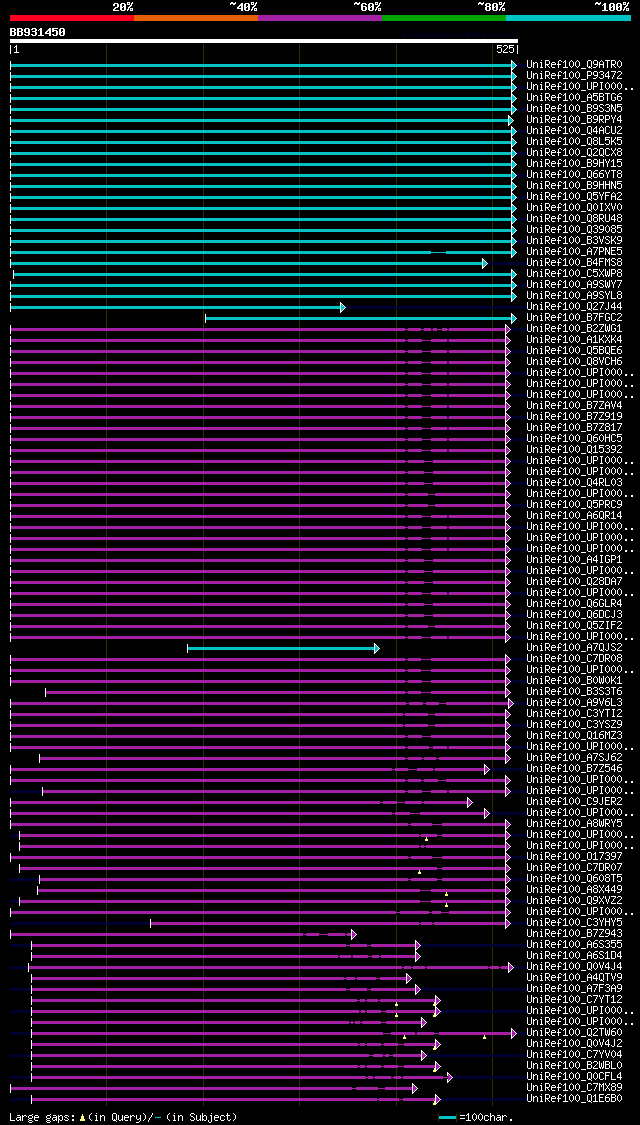
Task: Select the UniRef100_B7Z817 label
Action: 574,428
